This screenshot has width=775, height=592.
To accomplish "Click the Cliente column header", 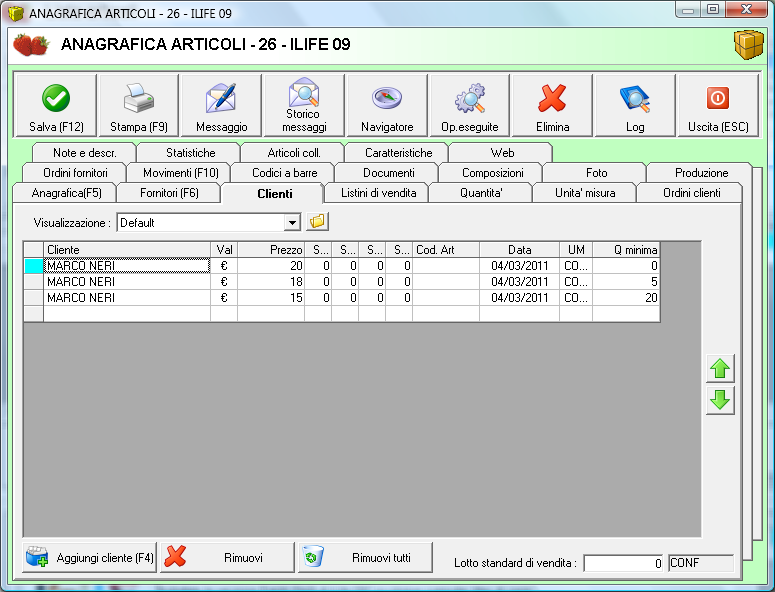I will pos(127,250).
